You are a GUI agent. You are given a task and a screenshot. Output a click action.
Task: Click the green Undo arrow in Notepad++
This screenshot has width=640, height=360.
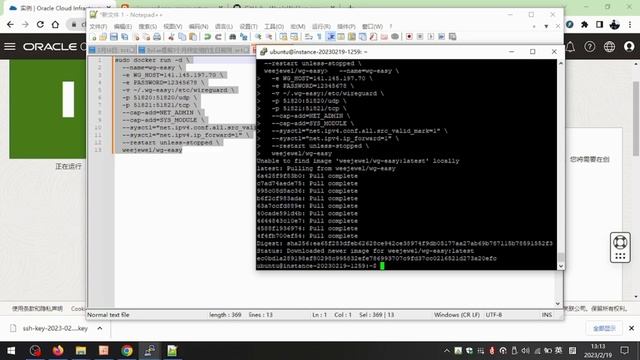[x=207, y=37]
